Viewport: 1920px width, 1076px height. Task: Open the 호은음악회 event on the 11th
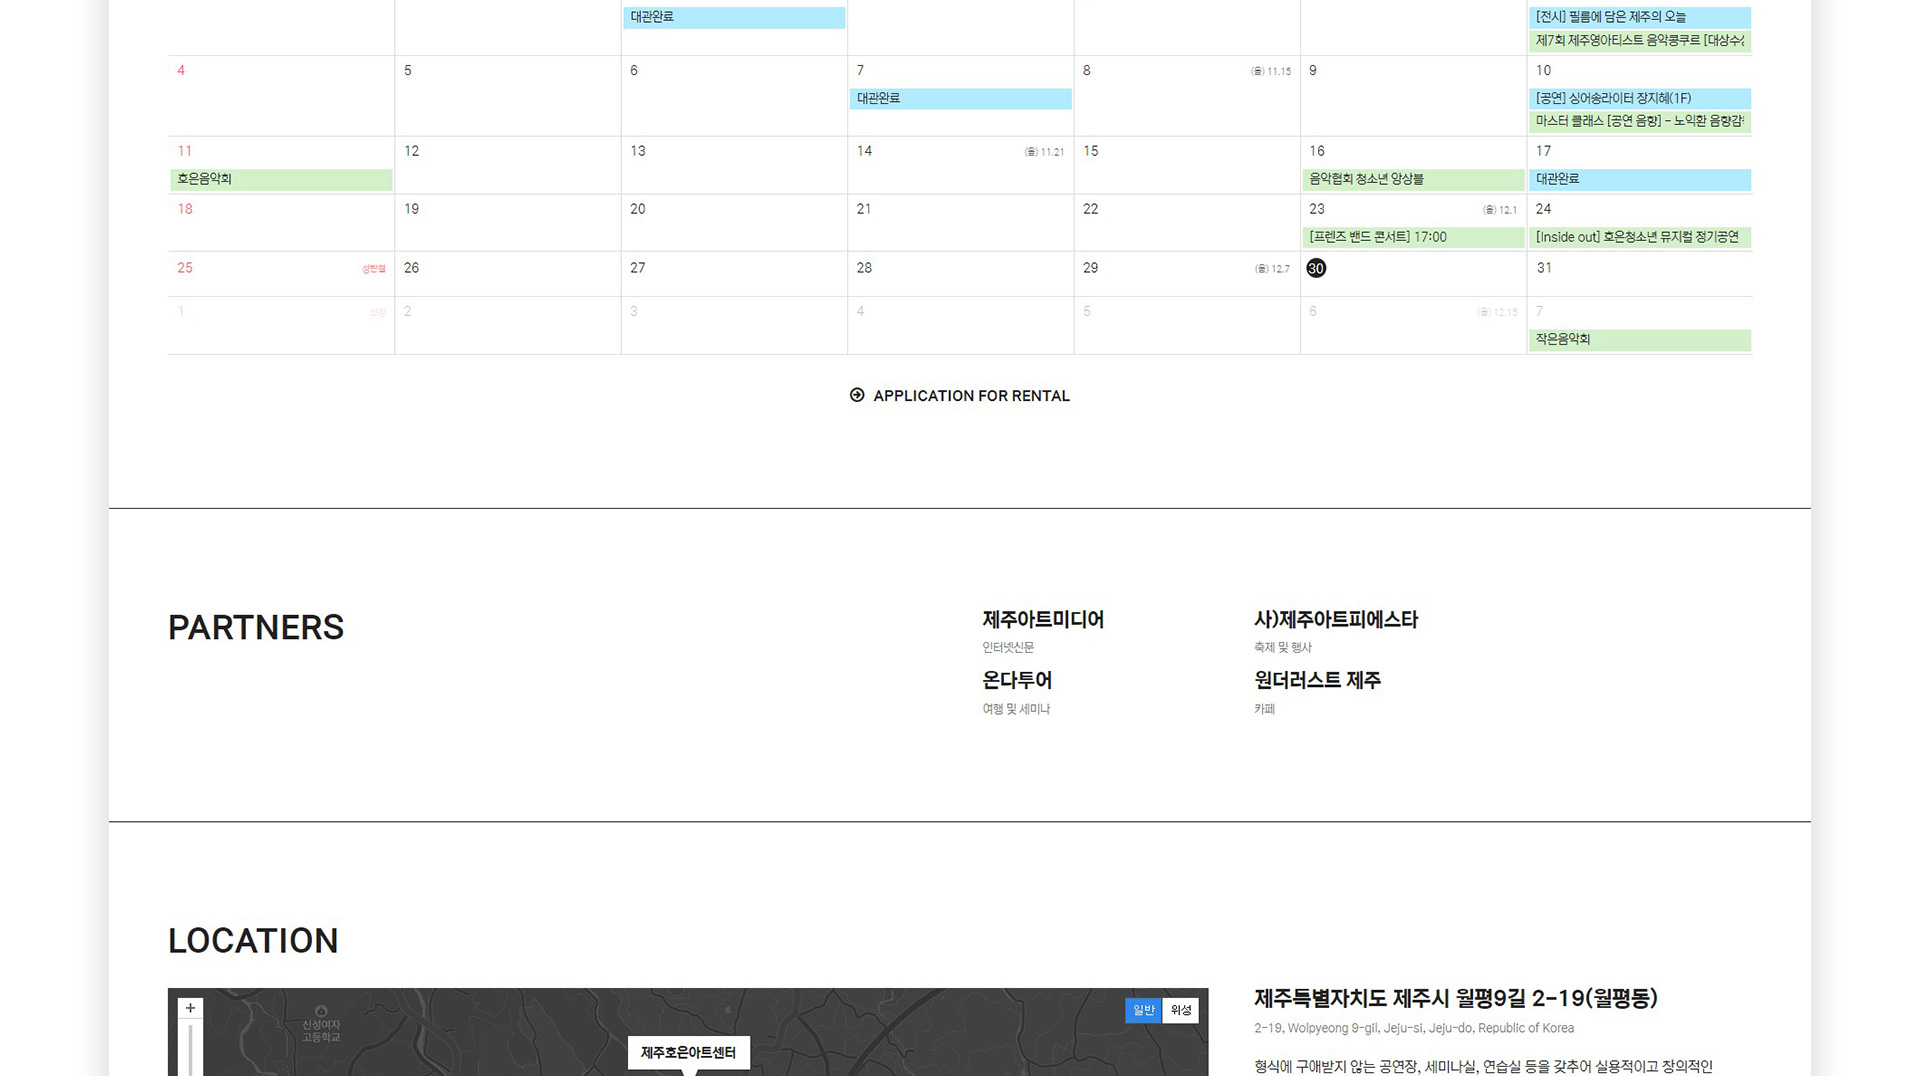[x=281, y=179]
